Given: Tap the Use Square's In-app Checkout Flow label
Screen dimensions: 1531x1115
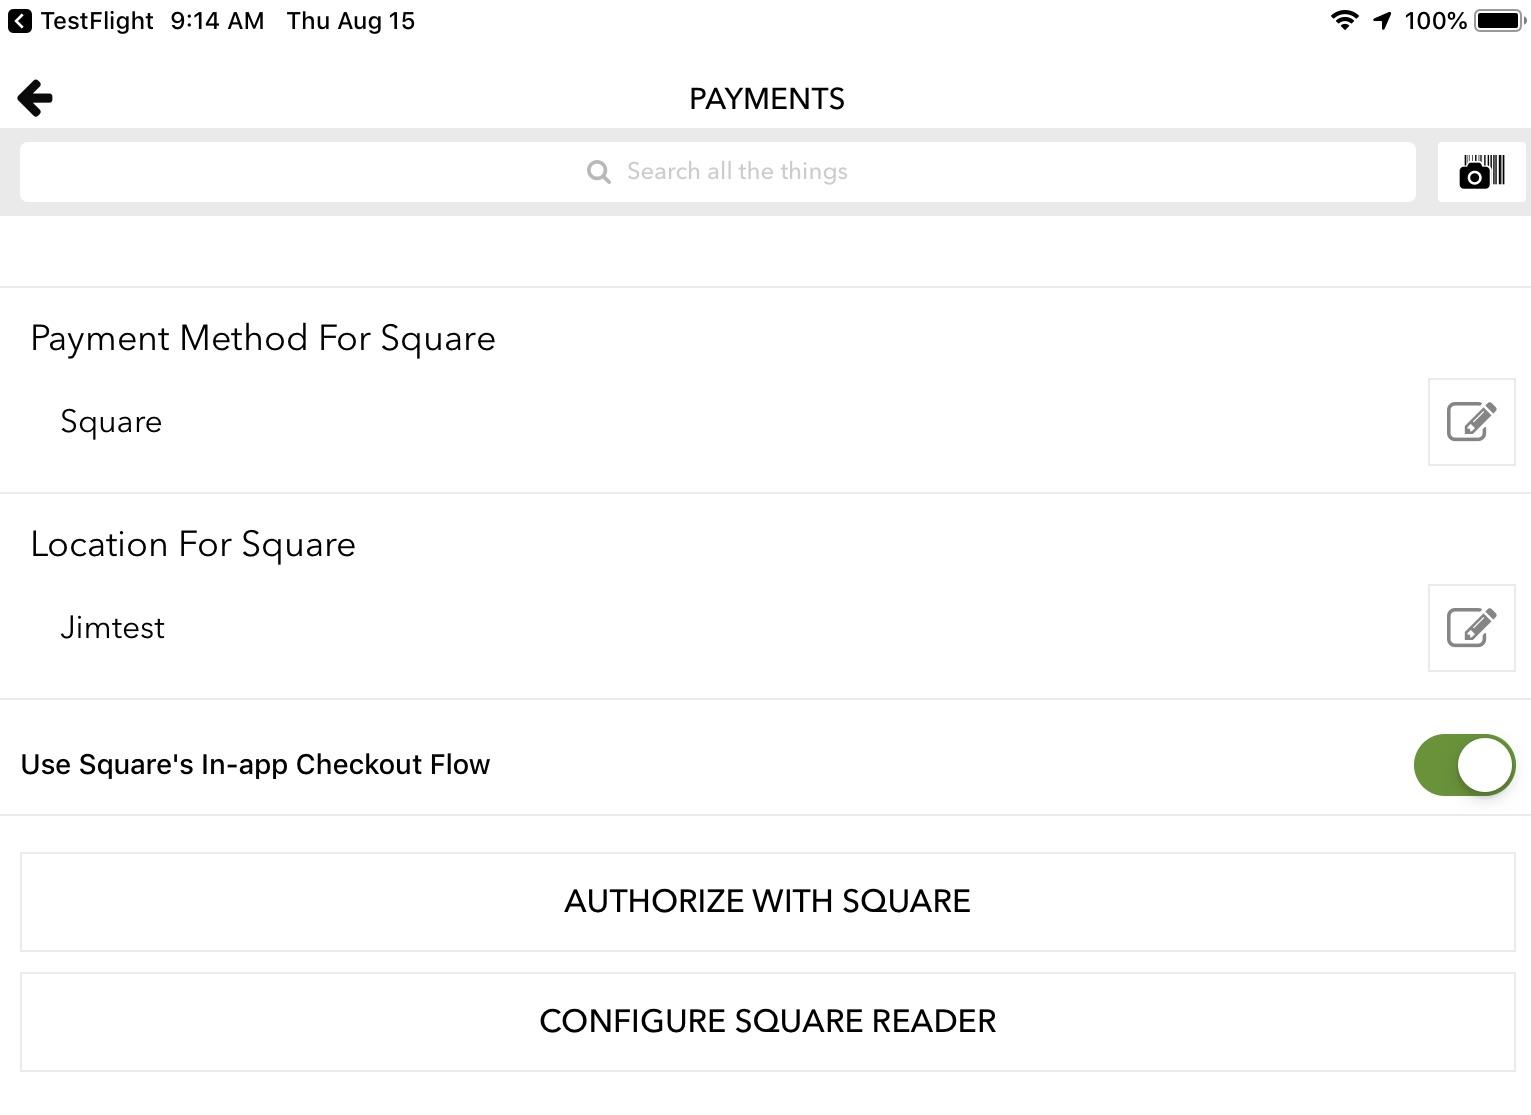Looking at the screenshot, I should pos(256,765).
